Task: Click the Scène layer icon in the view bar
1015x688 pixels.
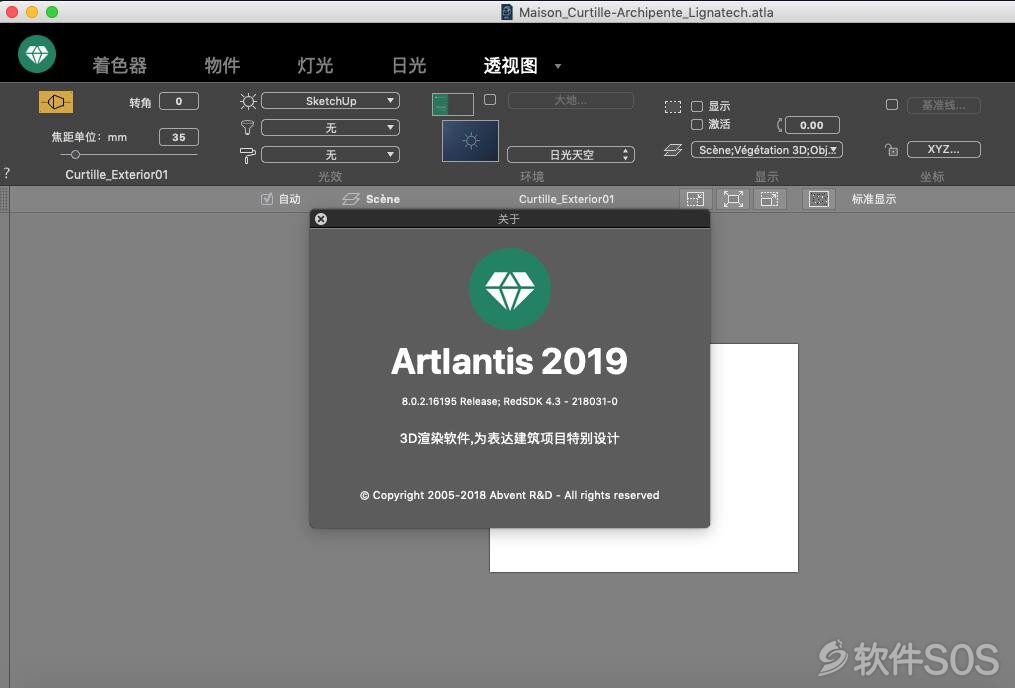Action: pos(351,199)
